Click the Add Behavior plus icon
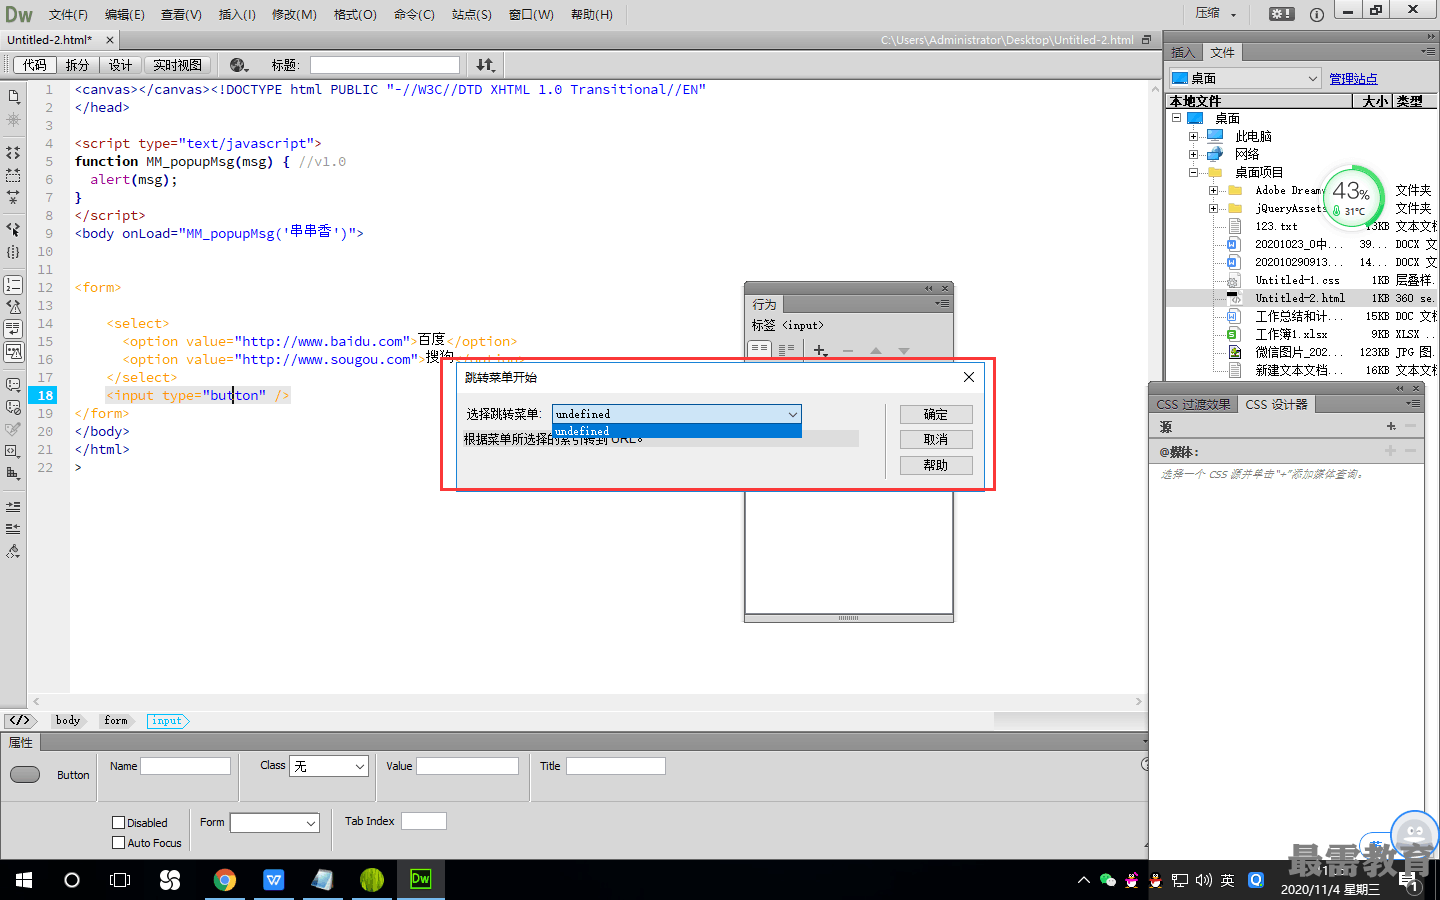The width and height of the screenshot is (1440, 900). 820,350
